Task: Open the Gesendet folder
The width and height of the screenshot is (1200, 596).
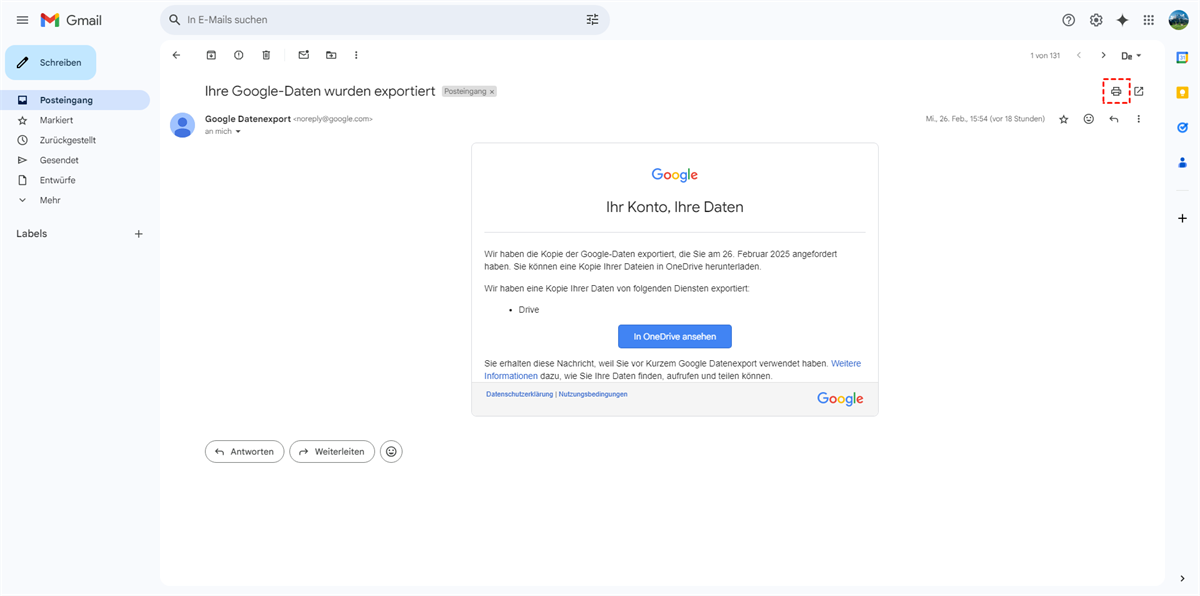Action: (59, 160)
